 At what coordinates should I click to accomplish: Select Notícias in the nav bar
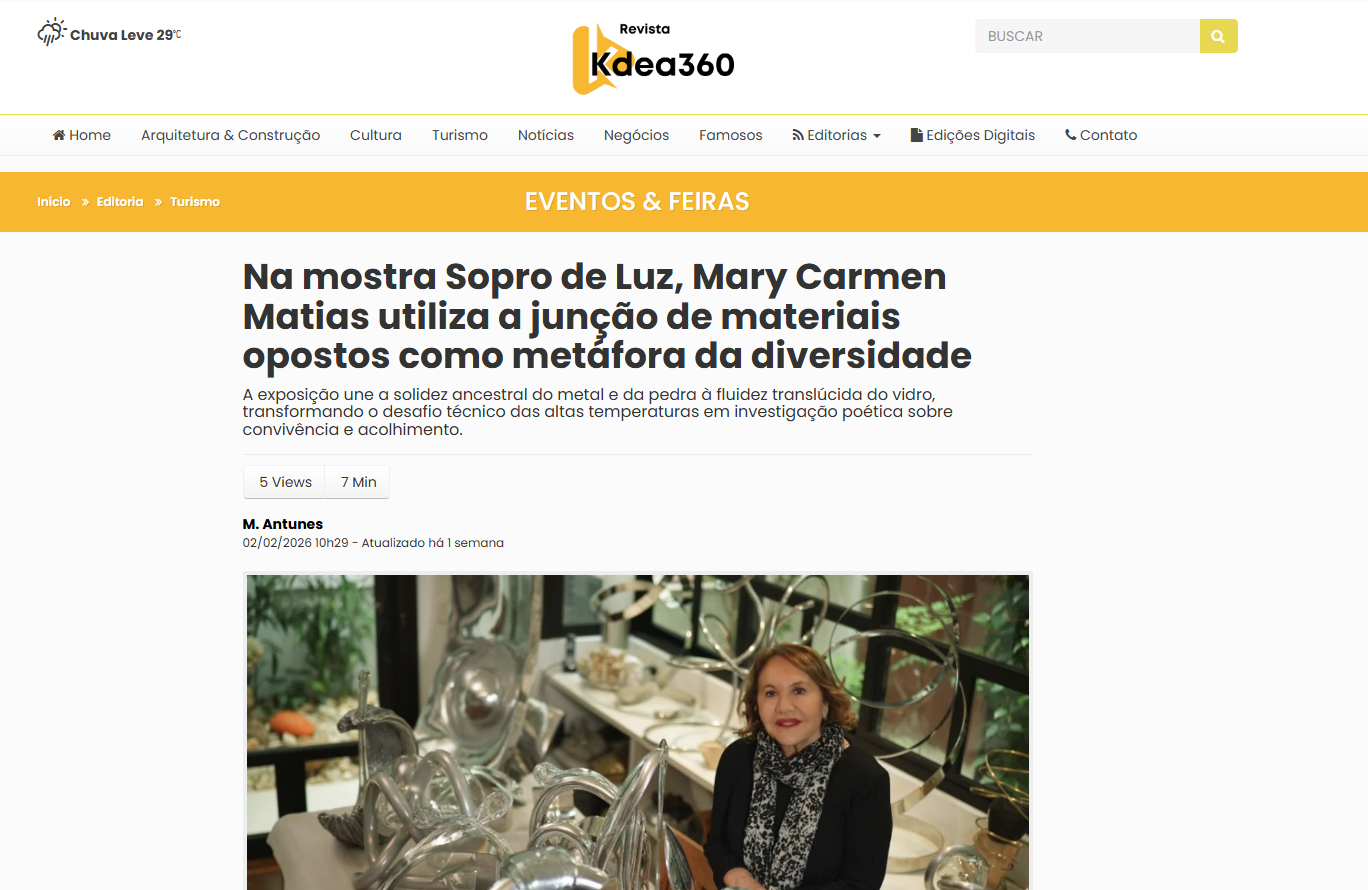[x=546, y=135]
